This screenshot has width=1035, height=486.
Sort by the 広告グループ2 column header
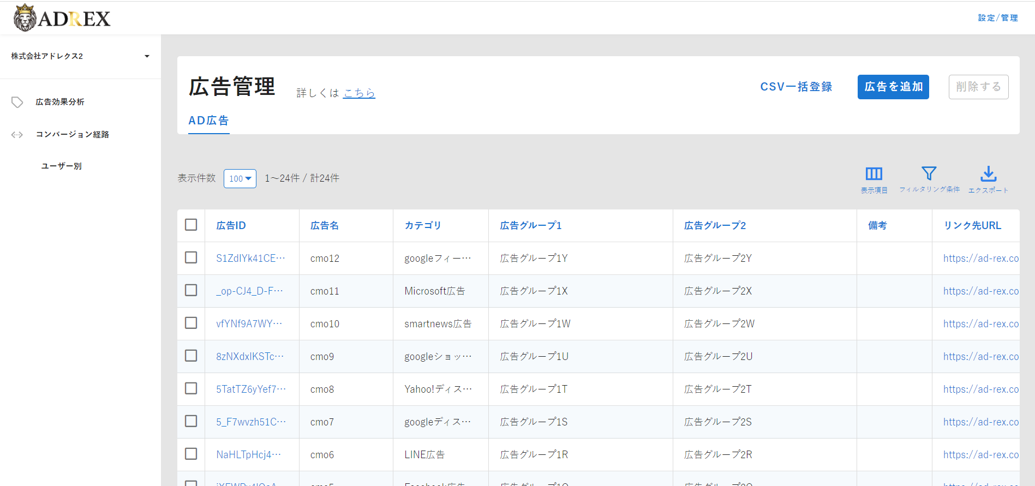pyautogui.click(x=715, y=225)
